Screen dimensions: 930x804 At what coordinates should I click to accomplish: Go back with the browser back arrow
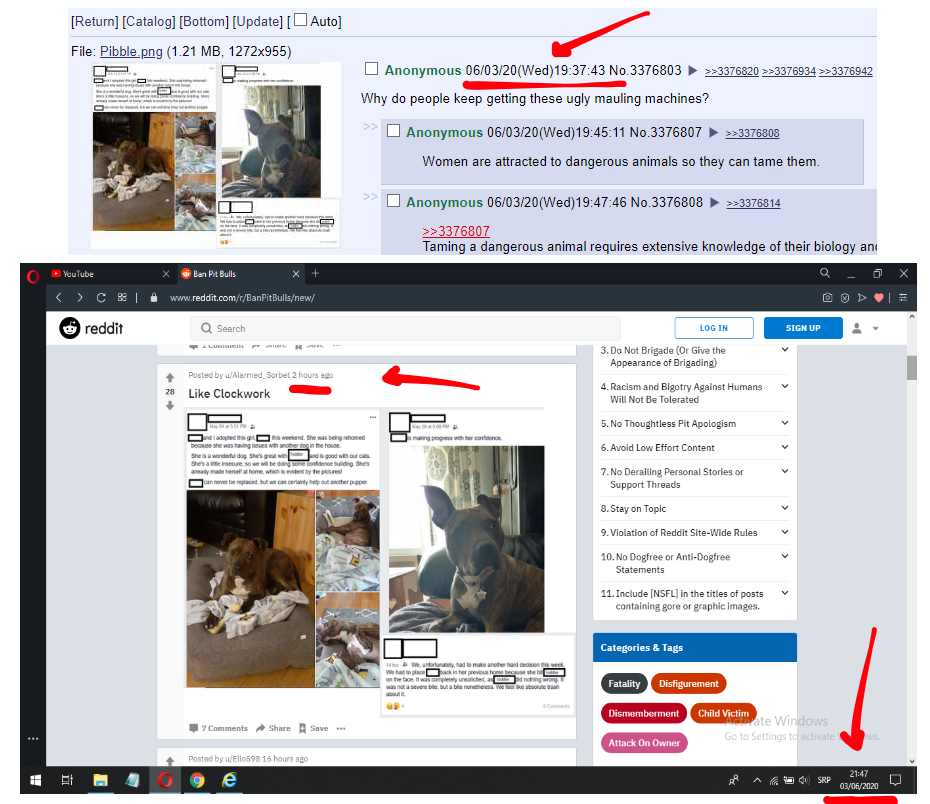(59, 298)
